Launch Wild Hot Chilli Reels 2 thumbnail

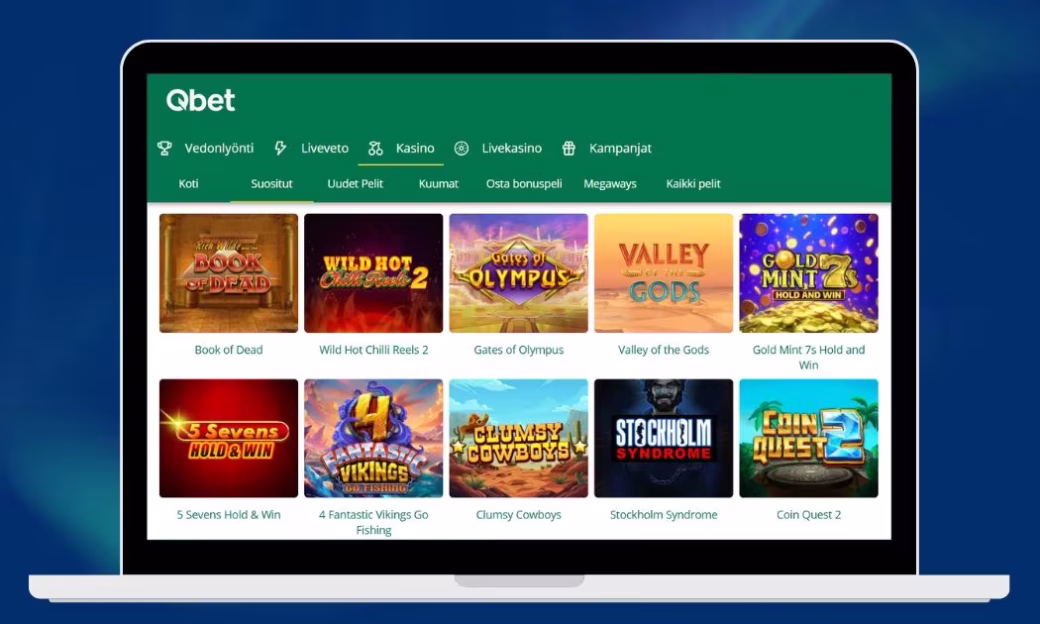(373, 273)
